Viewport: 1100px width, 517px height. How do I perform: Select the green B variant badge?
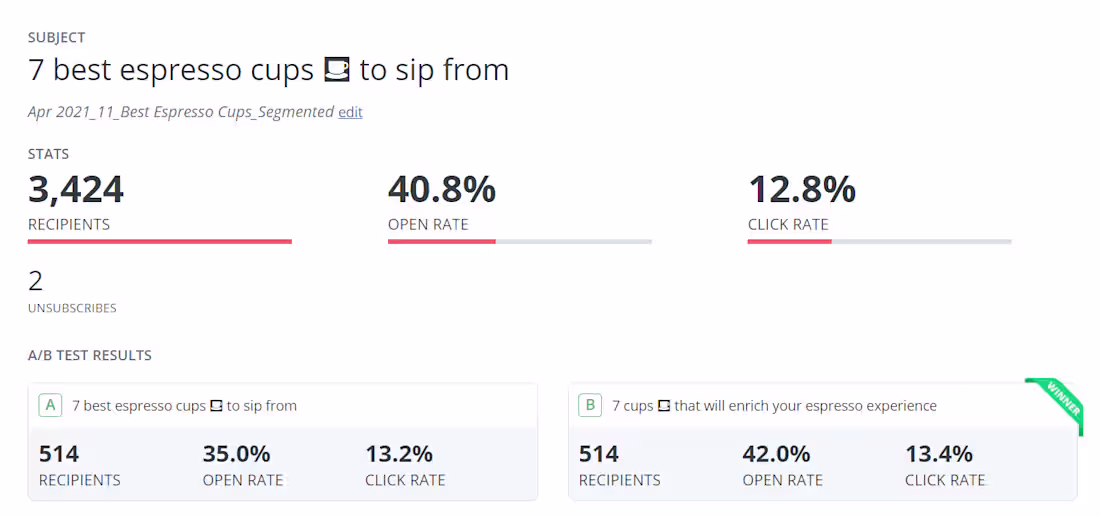pos(590,405)
